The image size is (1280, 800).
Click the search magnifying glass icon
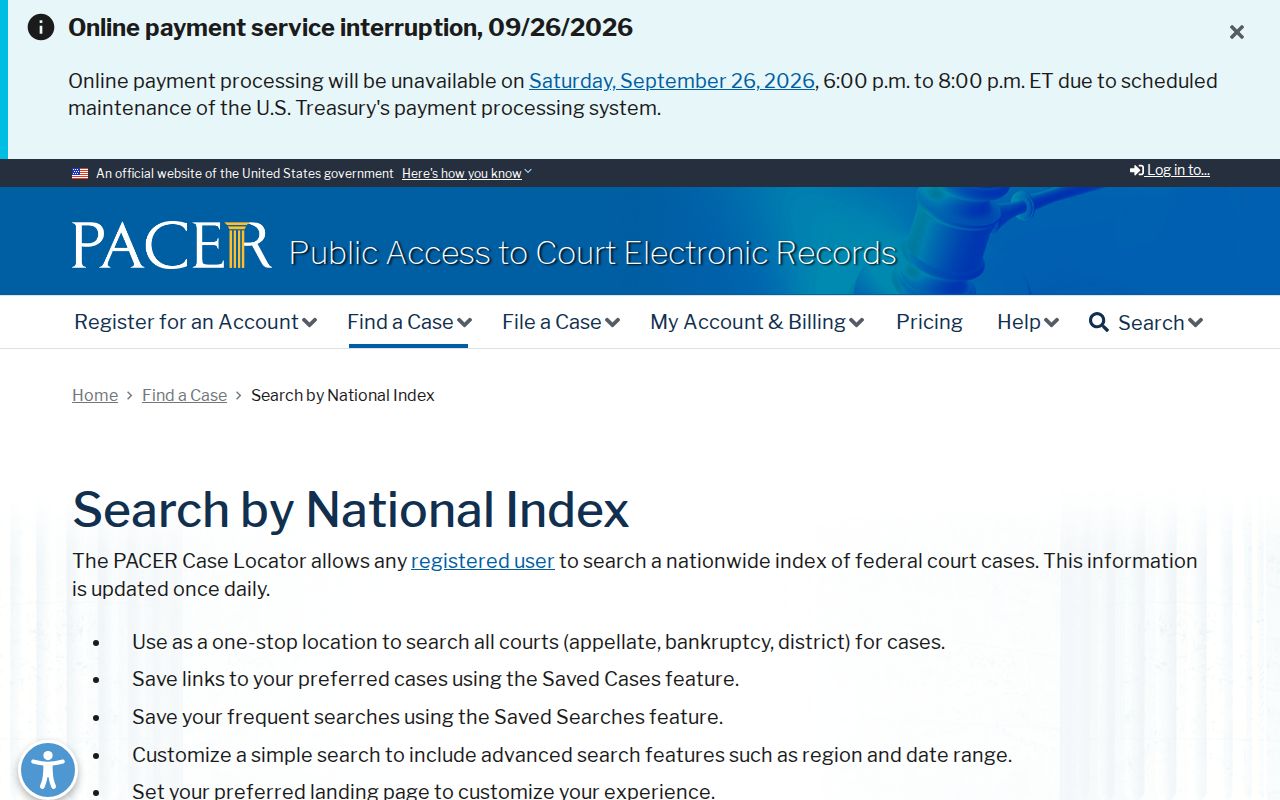pyautogui.click(x=1099, y=322)
